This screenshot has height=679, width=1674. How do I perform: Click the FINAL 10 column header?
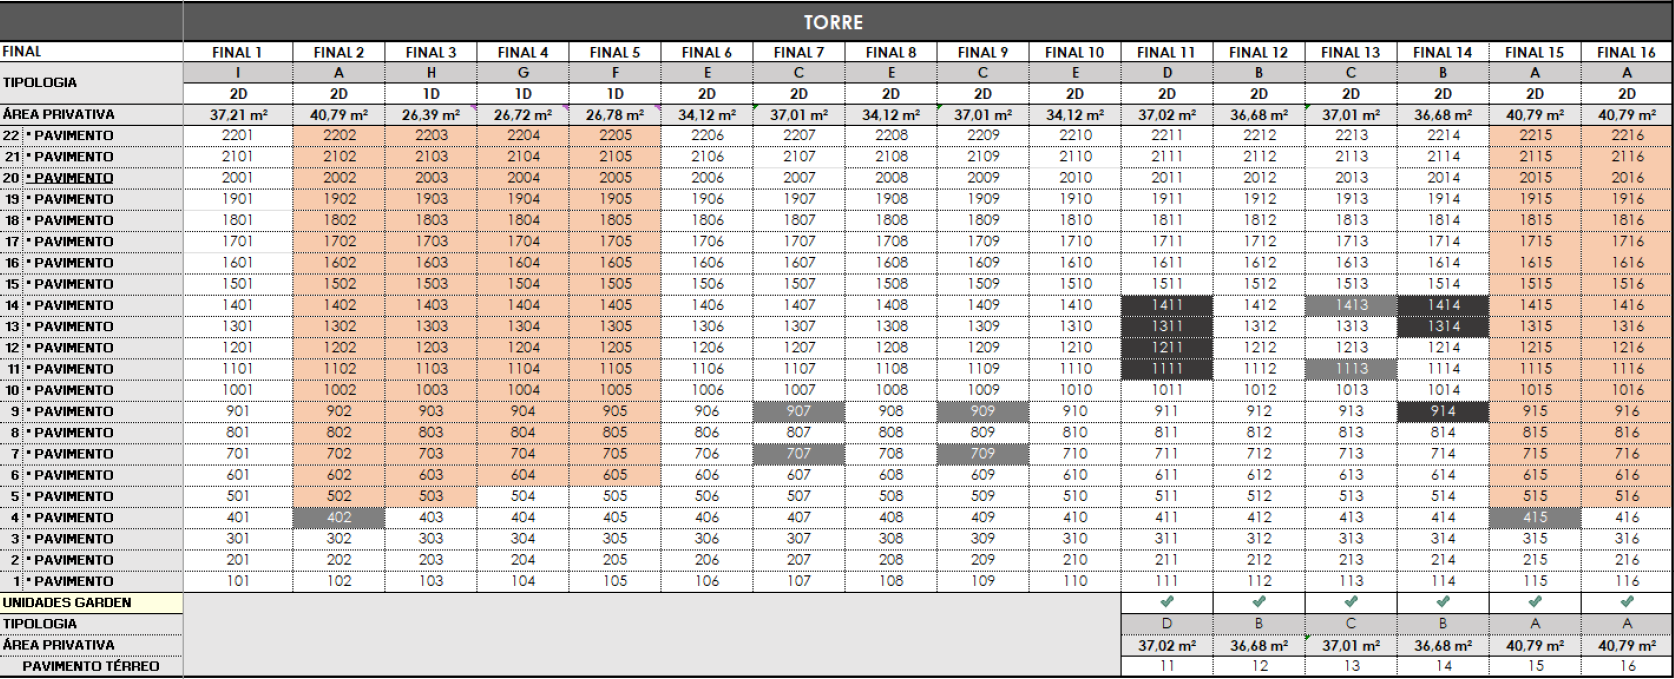coord(1074,52)
